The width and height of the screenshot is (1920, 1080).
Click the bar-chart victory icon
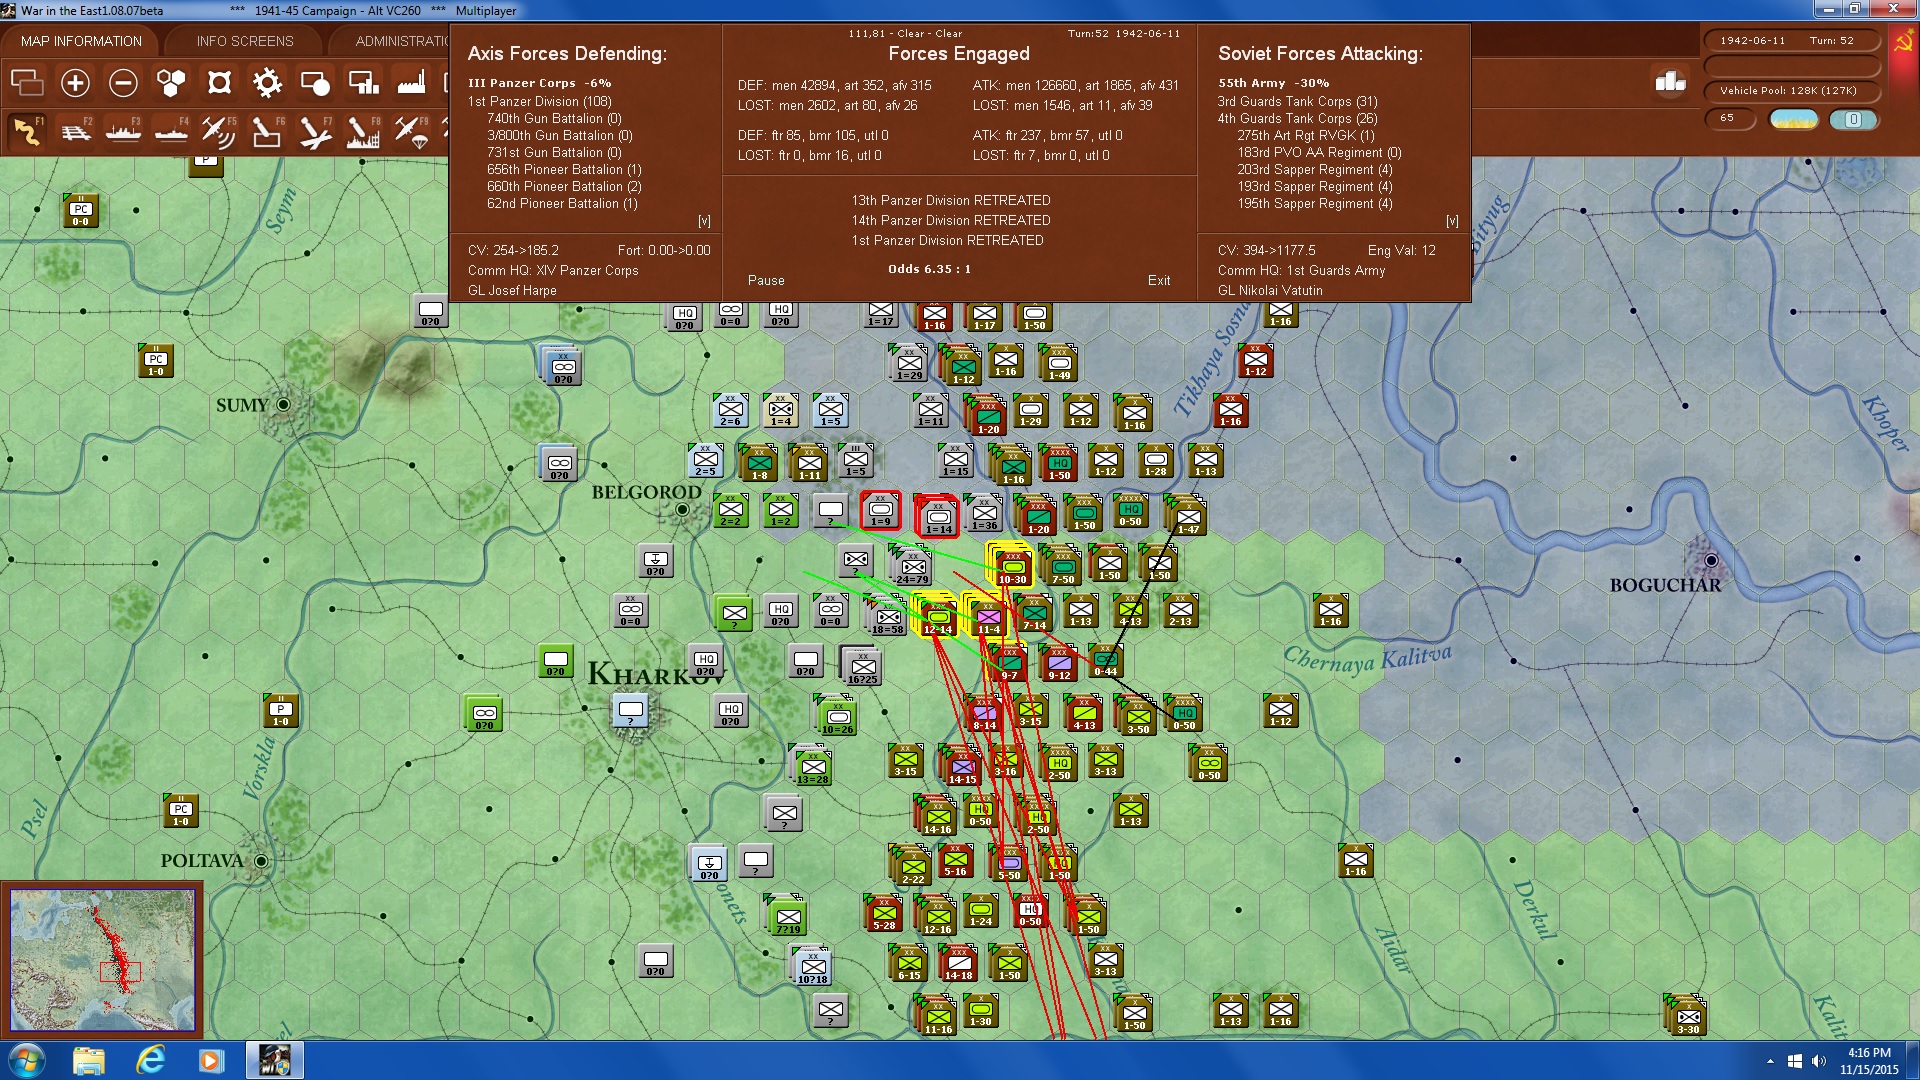tap(1670, 82)
